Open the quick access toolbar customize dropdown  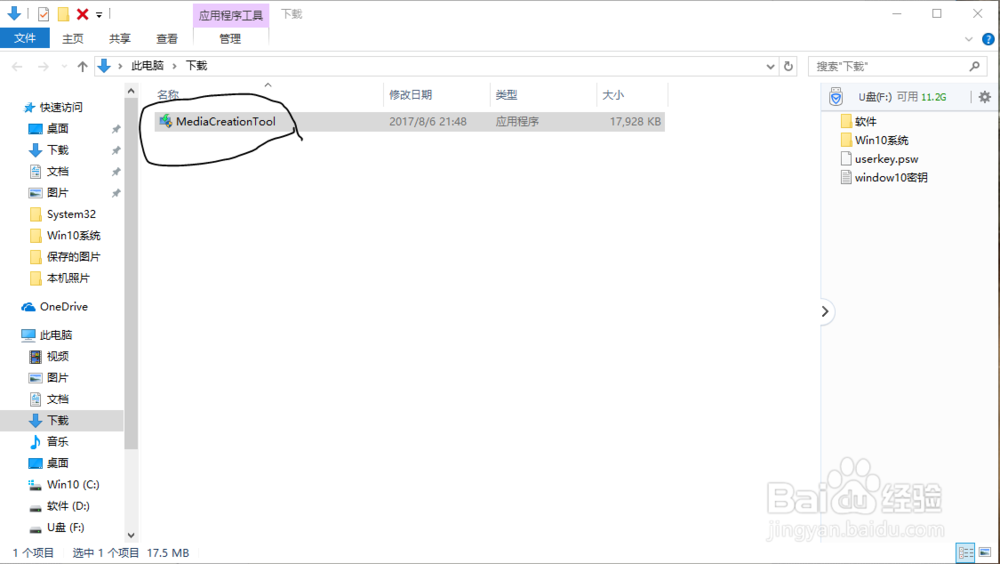pyautogui.click(x=99, y=15)
